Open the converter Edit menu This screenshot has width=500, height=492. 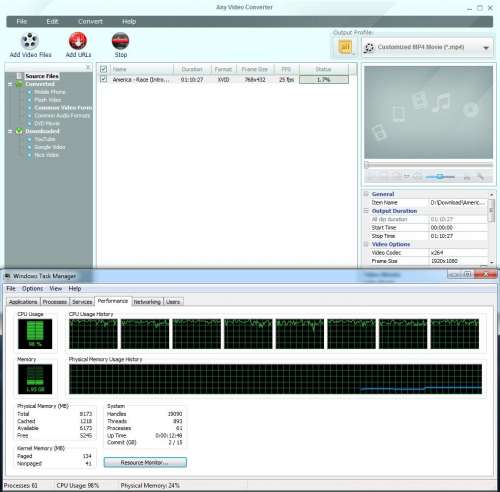pos(52,21)
